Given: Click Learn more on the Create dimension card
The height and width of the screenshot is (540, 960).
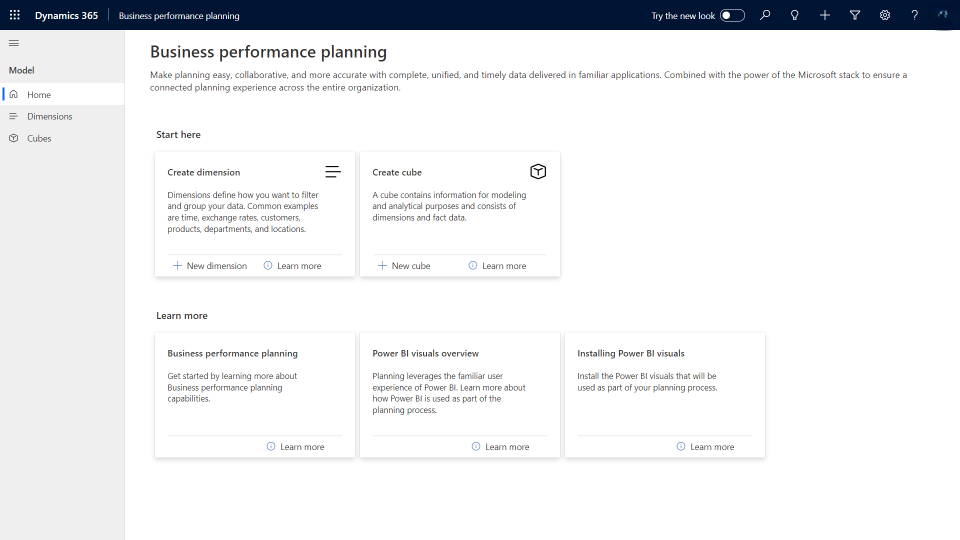Looking at the screenshot, I should pos(293,266).
